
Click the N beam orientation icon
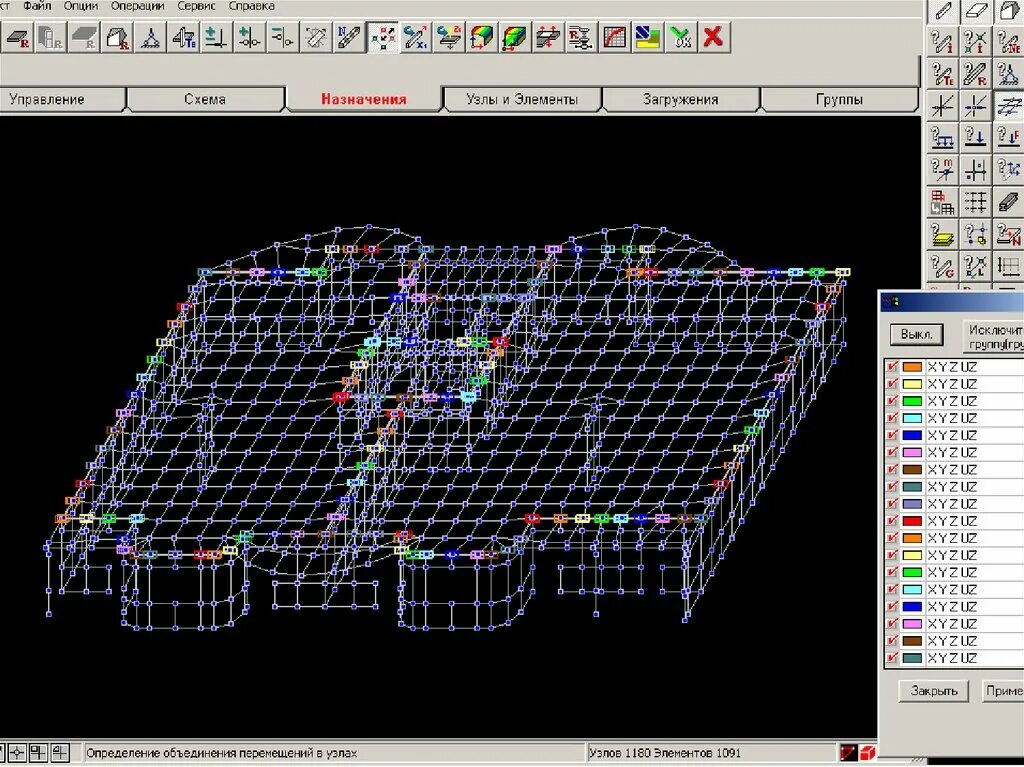coord(349,37)
